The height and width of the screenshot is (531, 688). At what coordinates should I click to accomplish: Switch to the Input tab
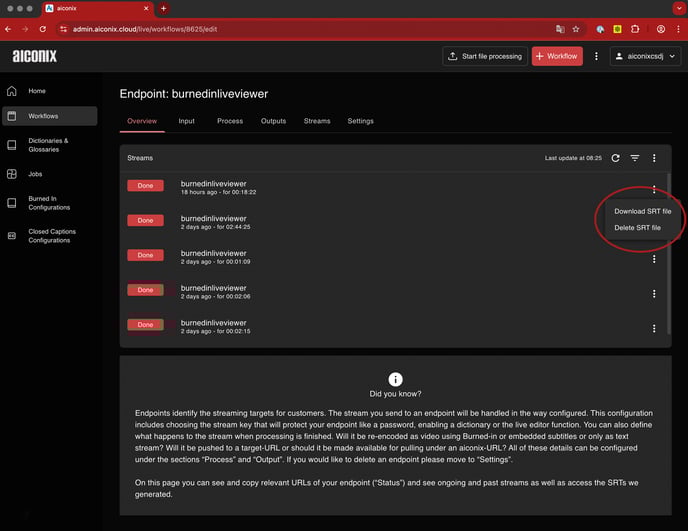tap(186, 121)
